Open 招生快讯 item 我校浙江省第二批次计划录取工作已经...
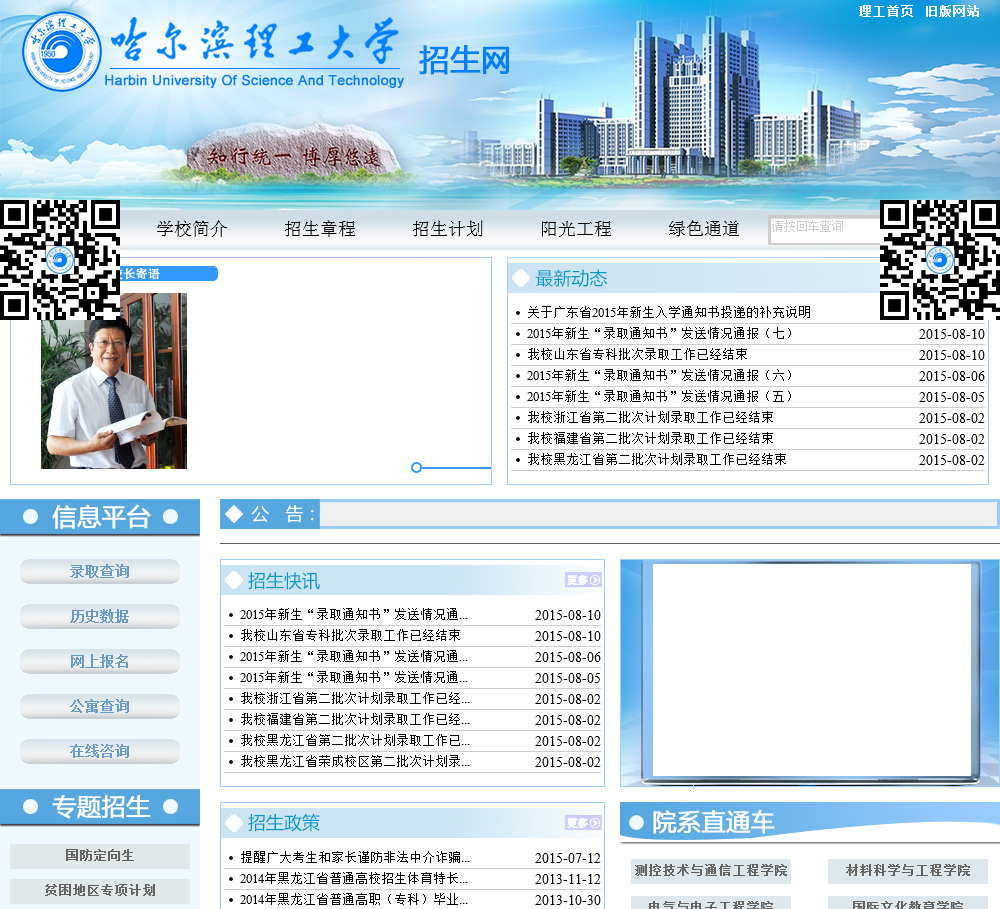This screenshot has height=909, width=1000. (355, 698)
